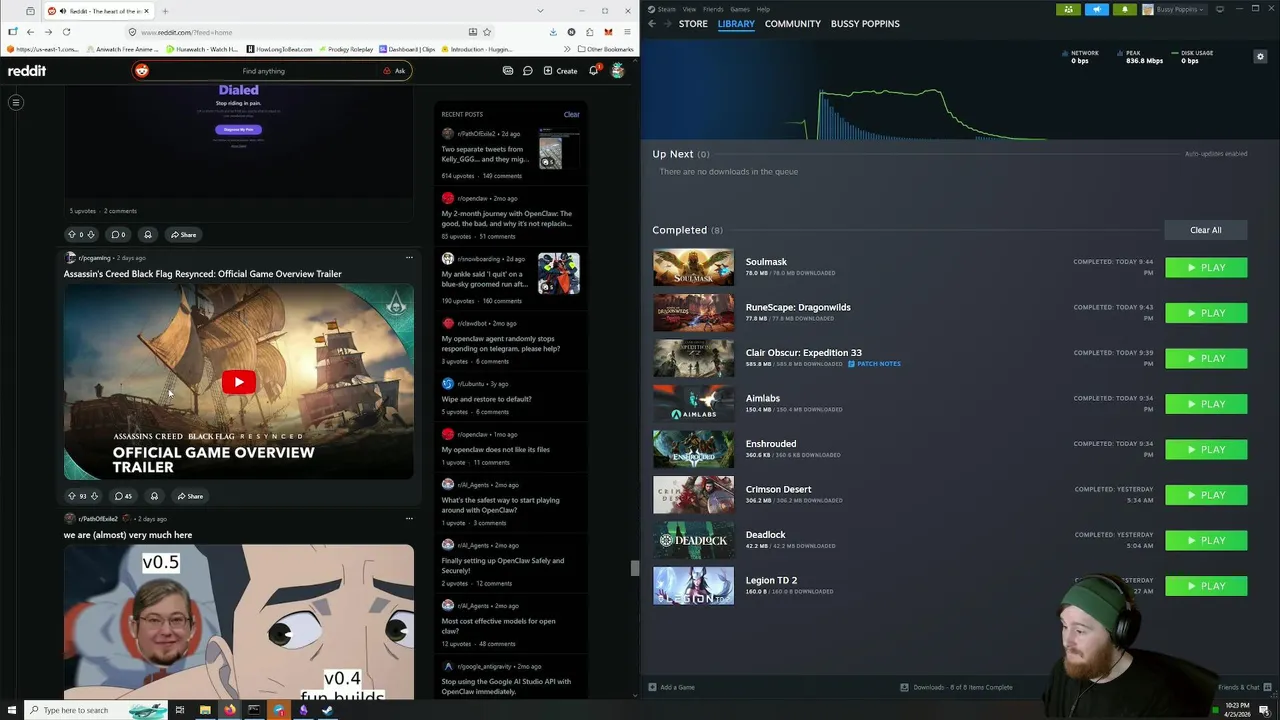Click Add a Game in Steam
1280x720 pixels.
(x=671, y=687)
